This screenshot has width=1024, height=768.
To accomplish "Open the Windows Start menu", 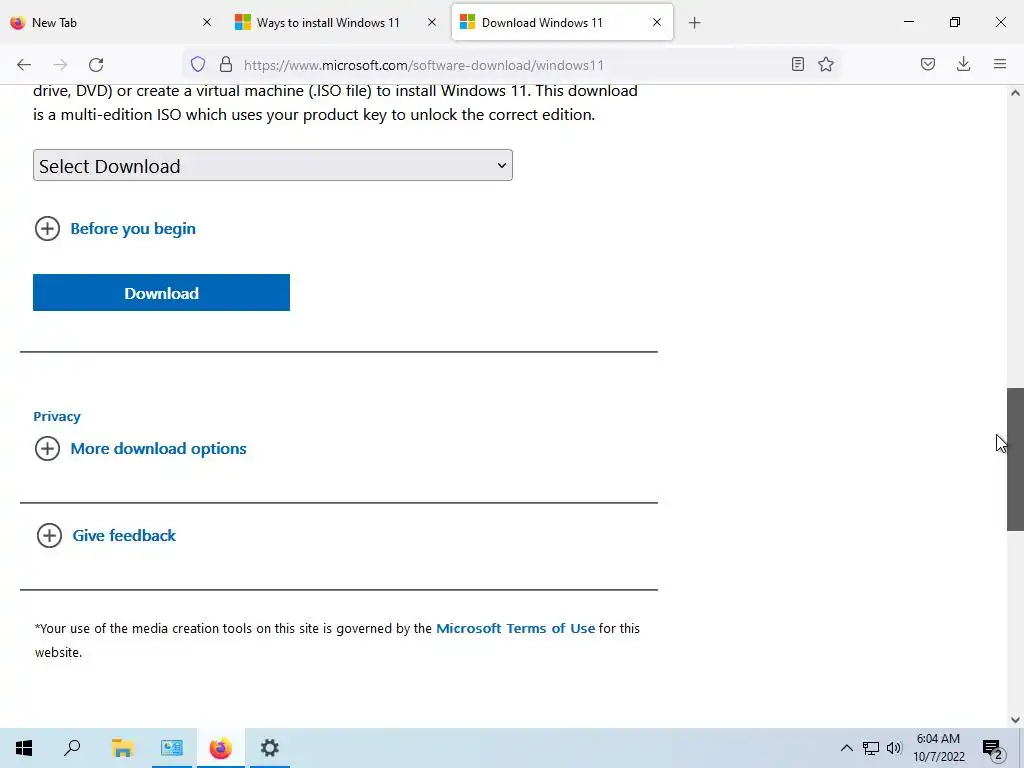I will click(24, 748).
